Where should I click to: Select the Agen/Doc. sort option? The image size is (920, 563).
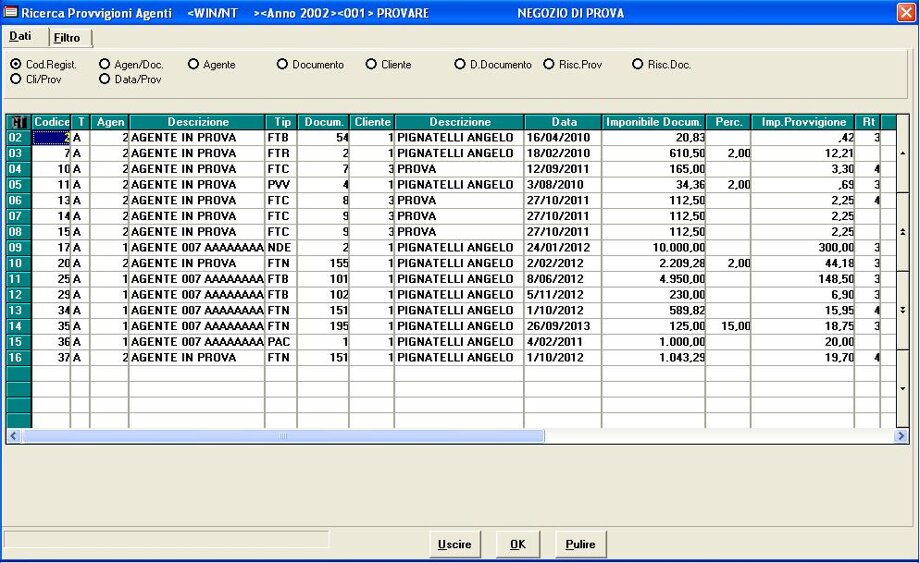[104, 65]
